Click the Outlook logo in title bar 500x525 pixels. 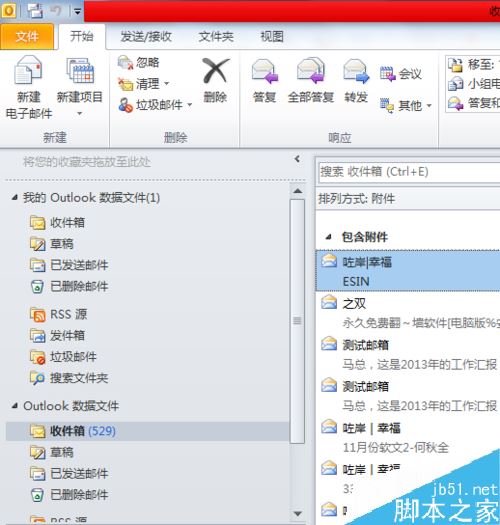9,11
